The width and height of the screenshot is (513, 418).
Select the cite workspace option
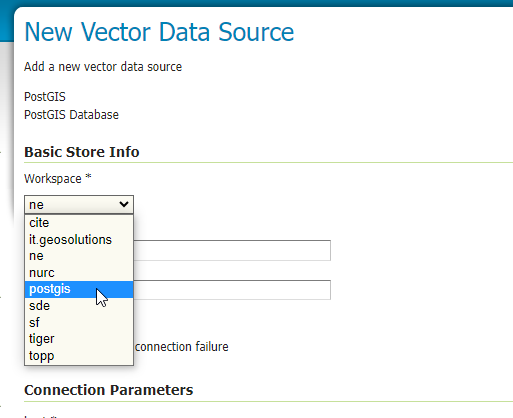point(79,223)
